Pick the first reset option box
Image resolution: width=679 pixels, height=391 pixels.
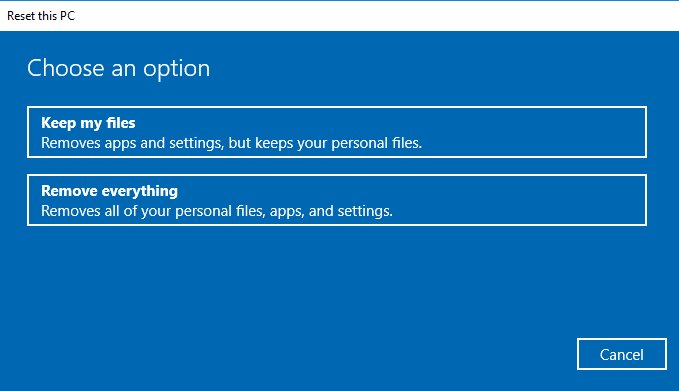[x=337, y=132]
